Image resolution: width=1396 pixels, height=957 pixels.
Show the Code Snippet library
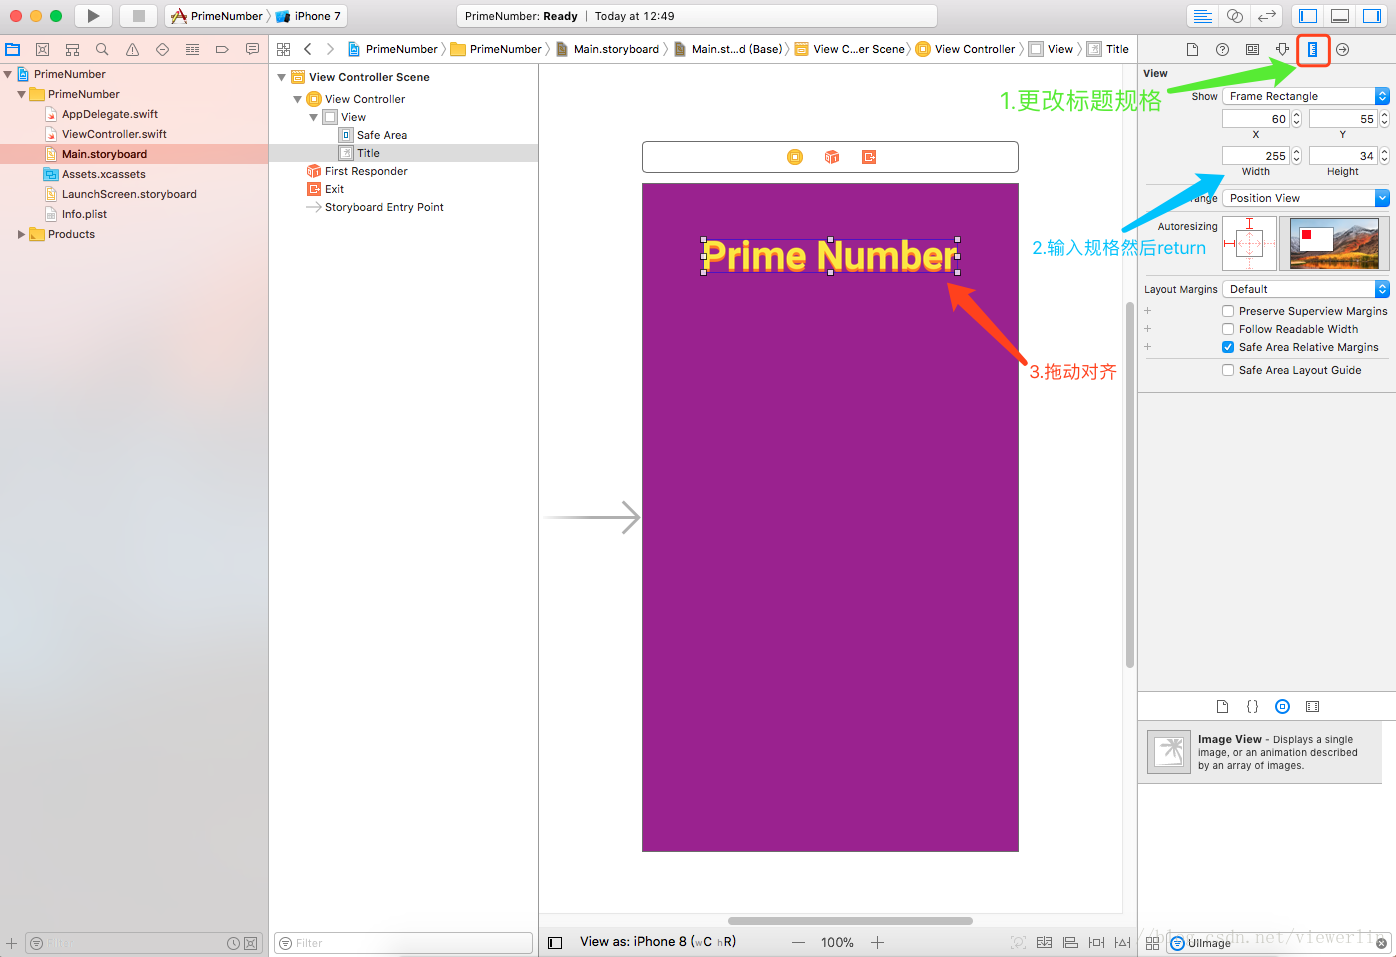click(1252, 706)
